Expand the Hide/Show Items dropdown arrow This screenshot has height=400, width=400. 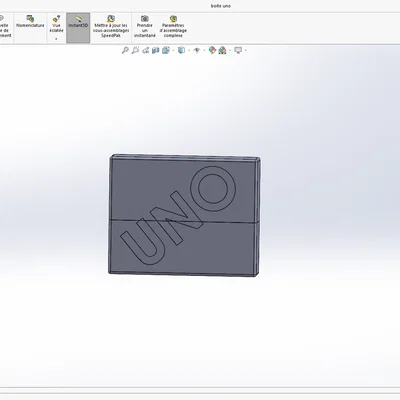pos(204,51)
